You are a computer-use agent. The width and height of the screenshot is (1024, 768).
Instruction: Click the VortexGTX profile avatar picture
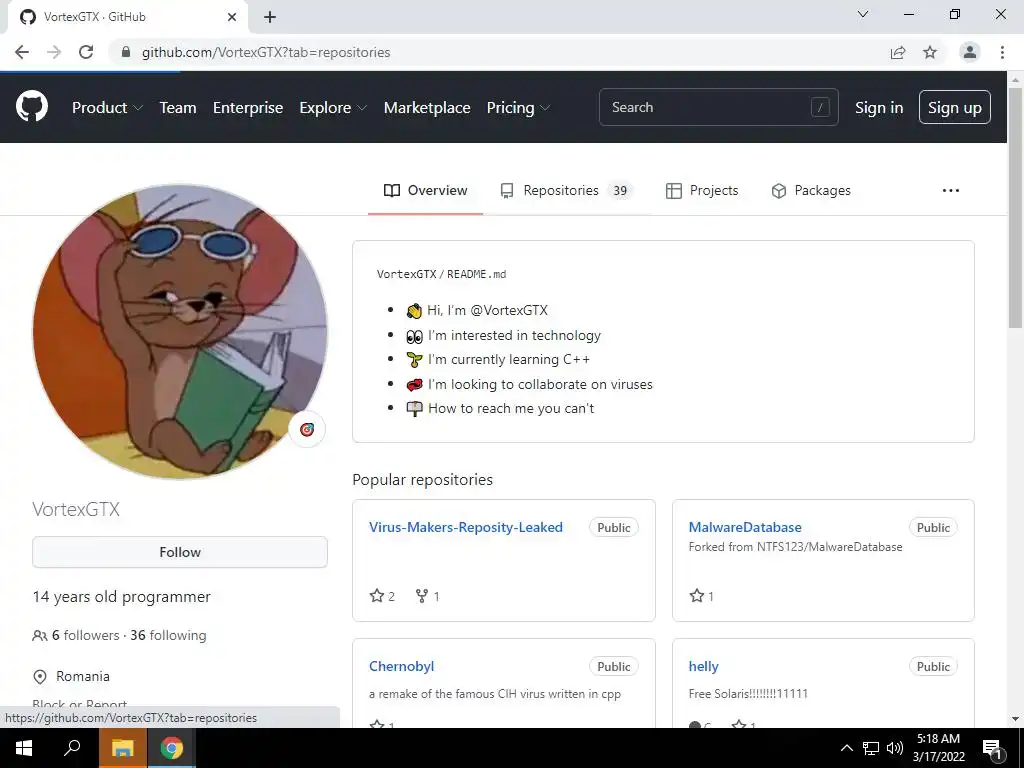(x=180, y=331)
